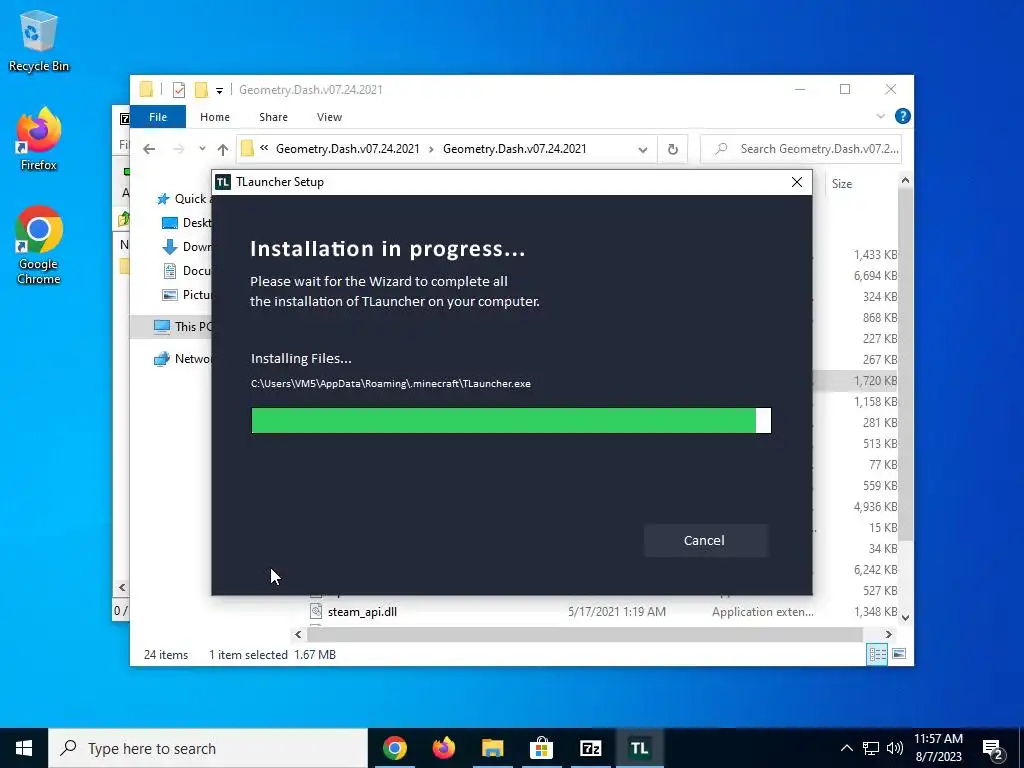
Task: Click the New folder quick access icon
Action: coord(201,89)
